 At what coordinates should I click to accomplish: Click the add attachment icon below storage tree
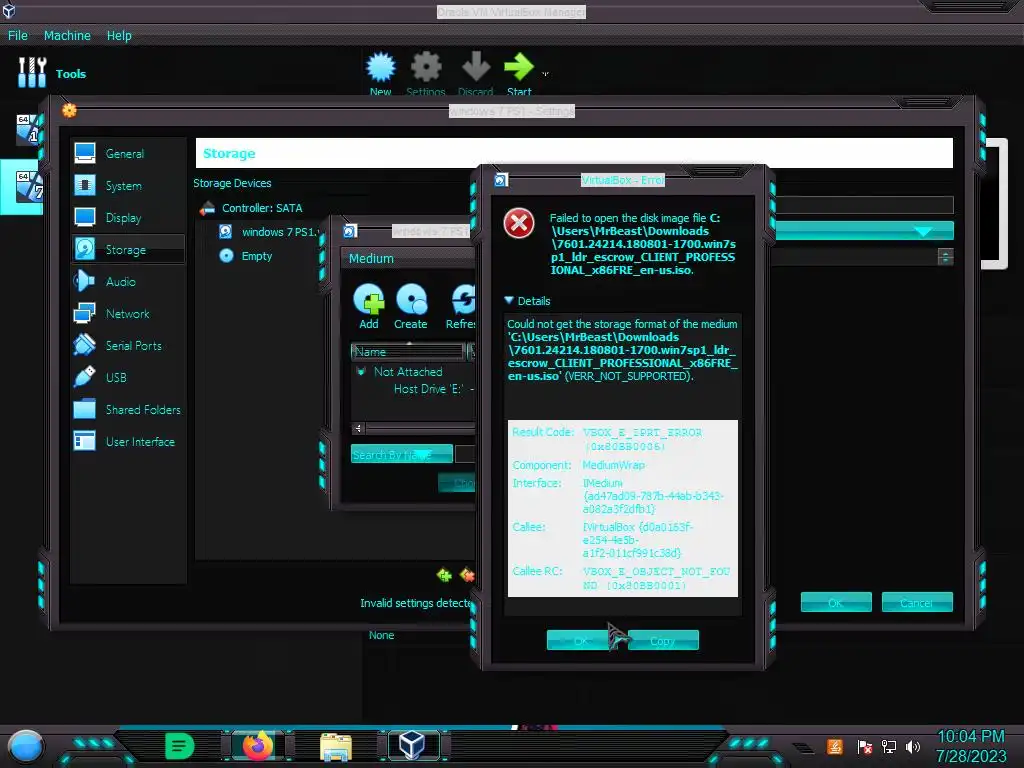coord(444,575)
